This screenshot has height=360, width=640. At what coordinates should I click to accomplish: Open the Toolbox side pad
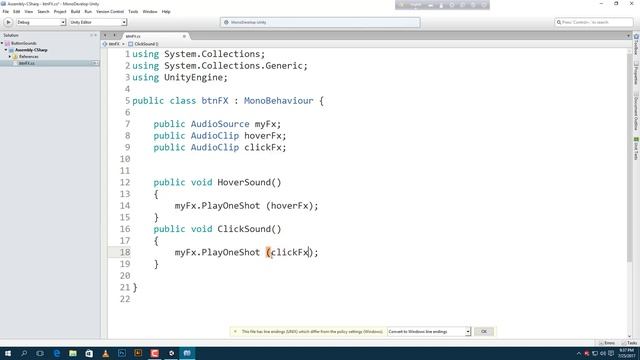point(636,45)
